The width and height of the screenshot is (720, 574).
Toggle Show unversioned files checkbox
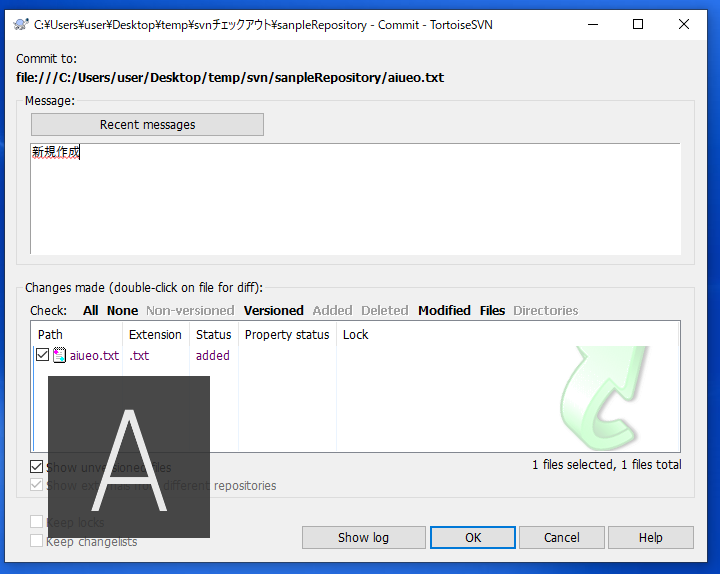tap(36, 467)
